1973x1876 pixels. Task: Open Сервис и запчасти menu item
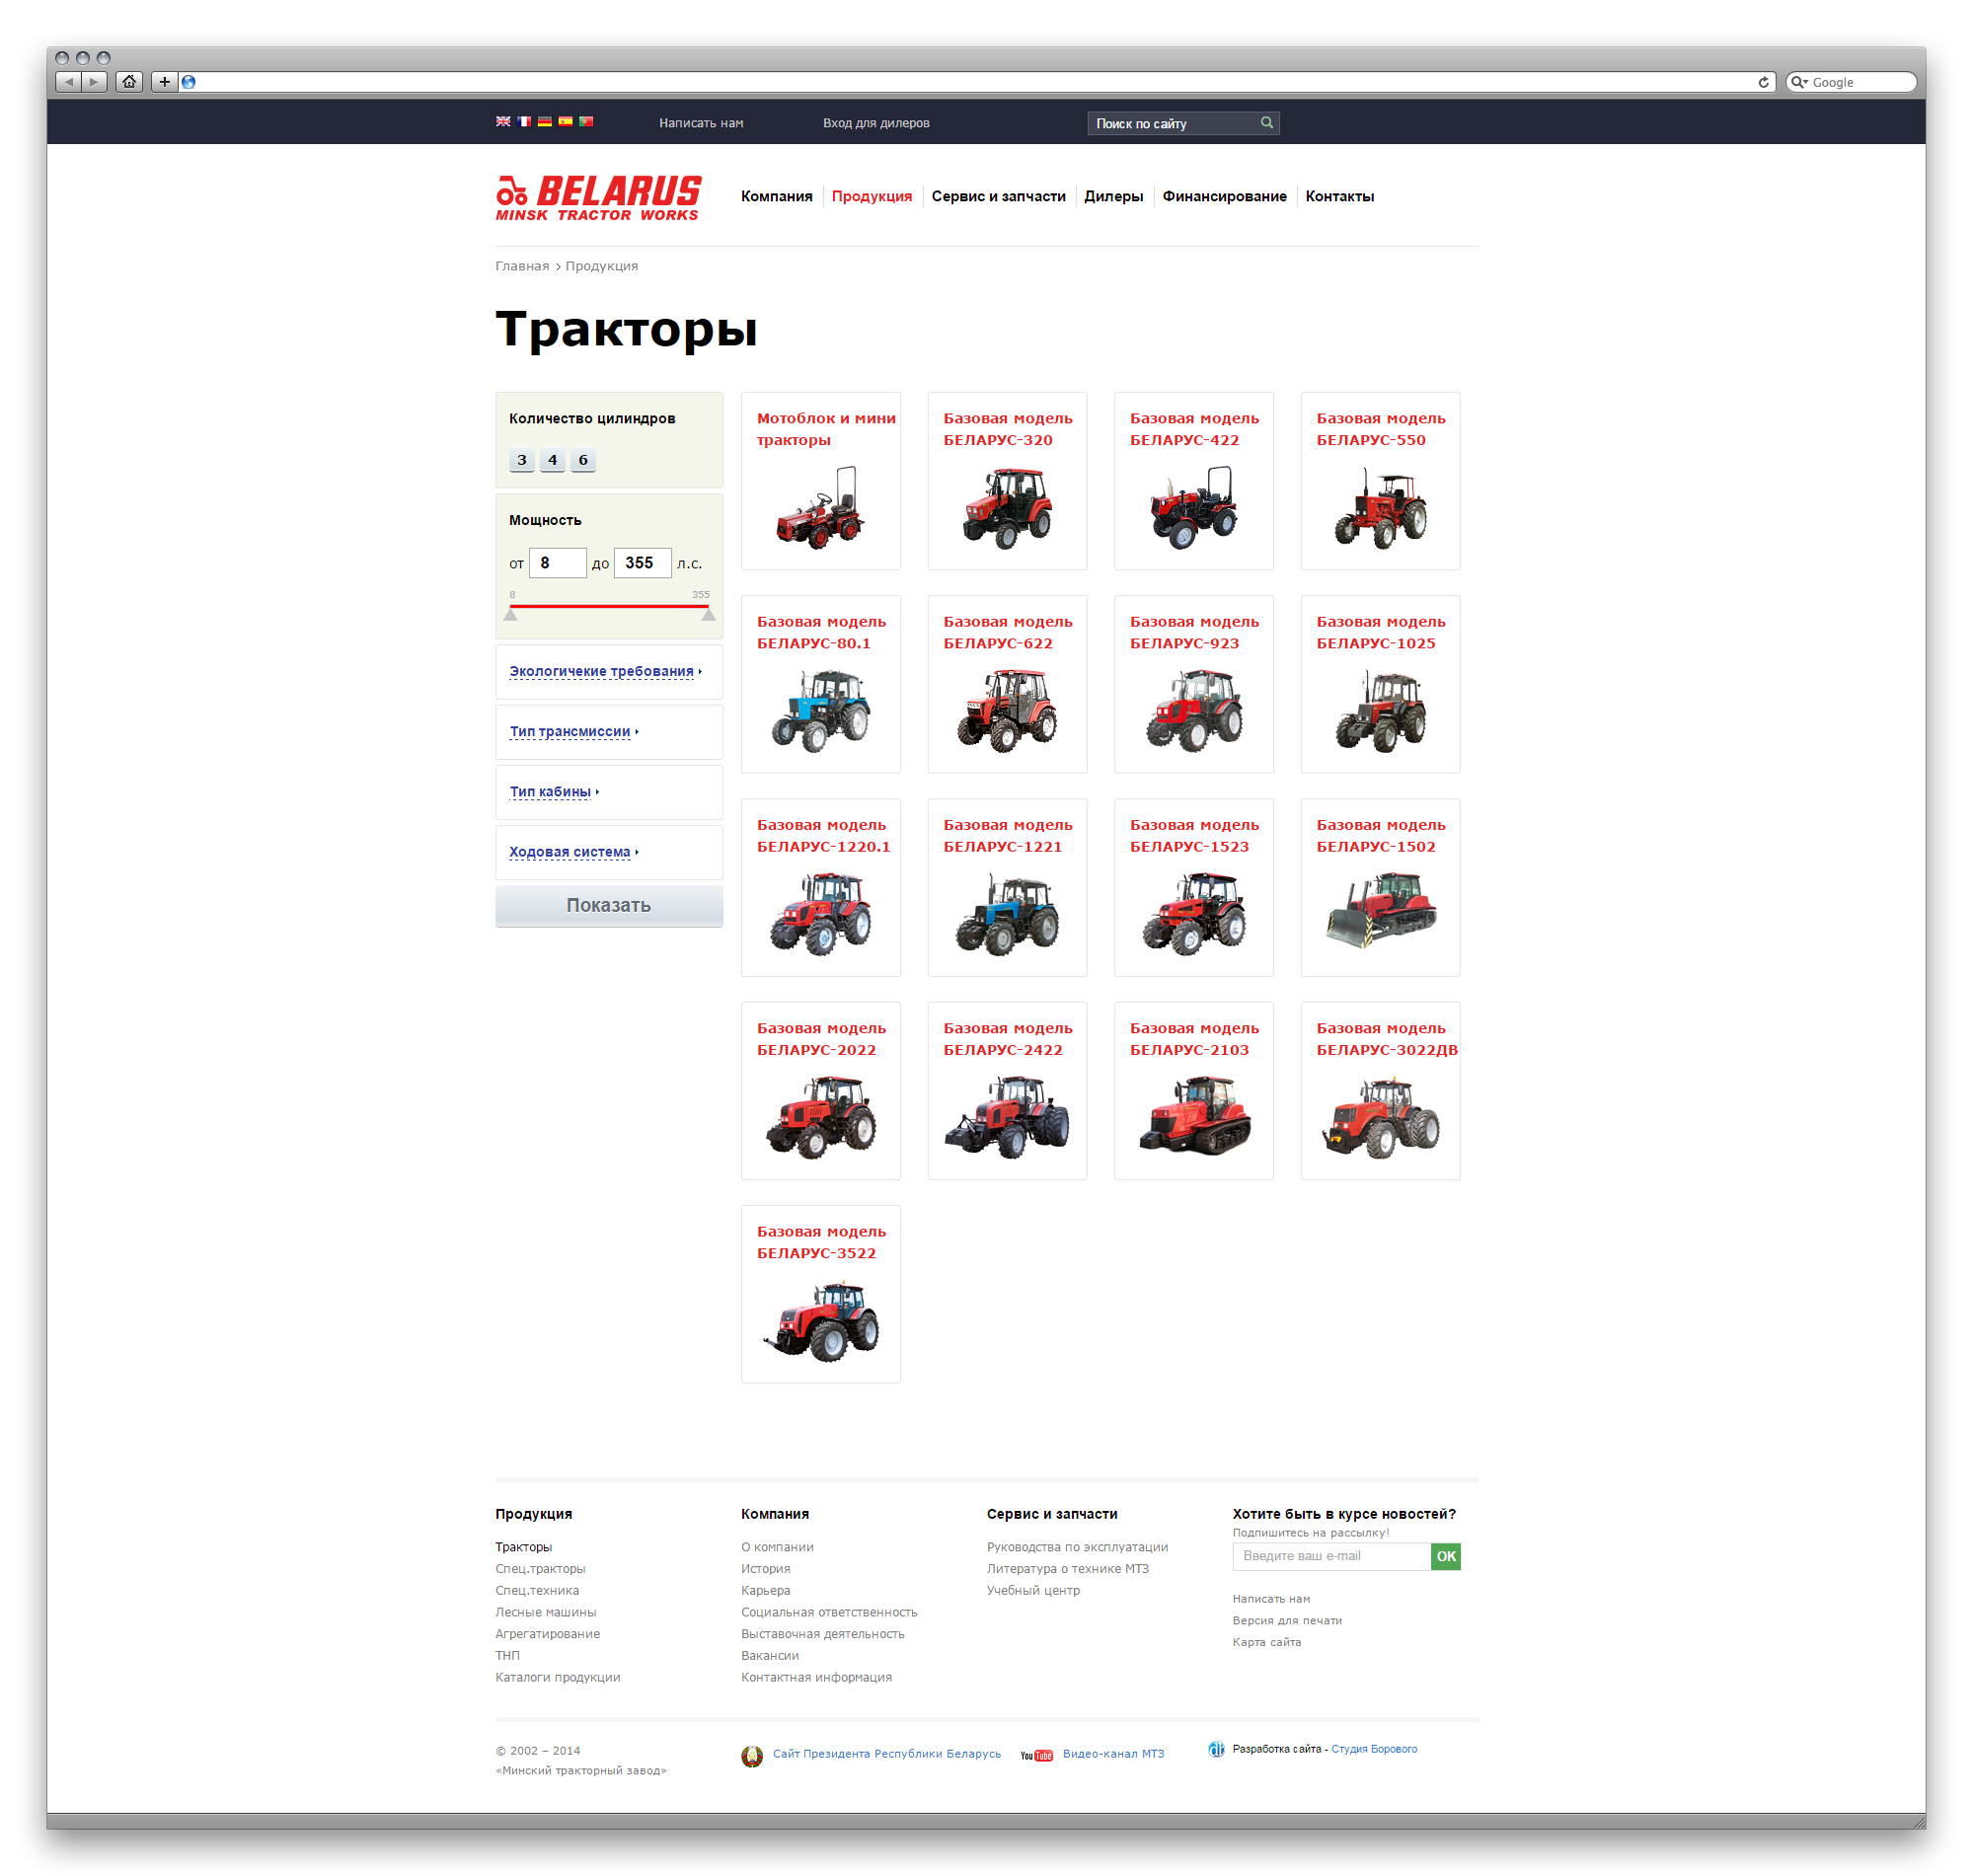click(998, 196)
